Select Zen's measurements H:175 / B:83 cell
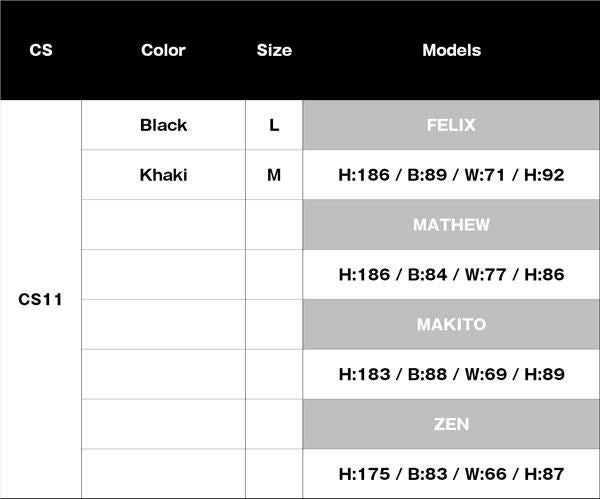The image size is (600, 499). tap(451, 474)
